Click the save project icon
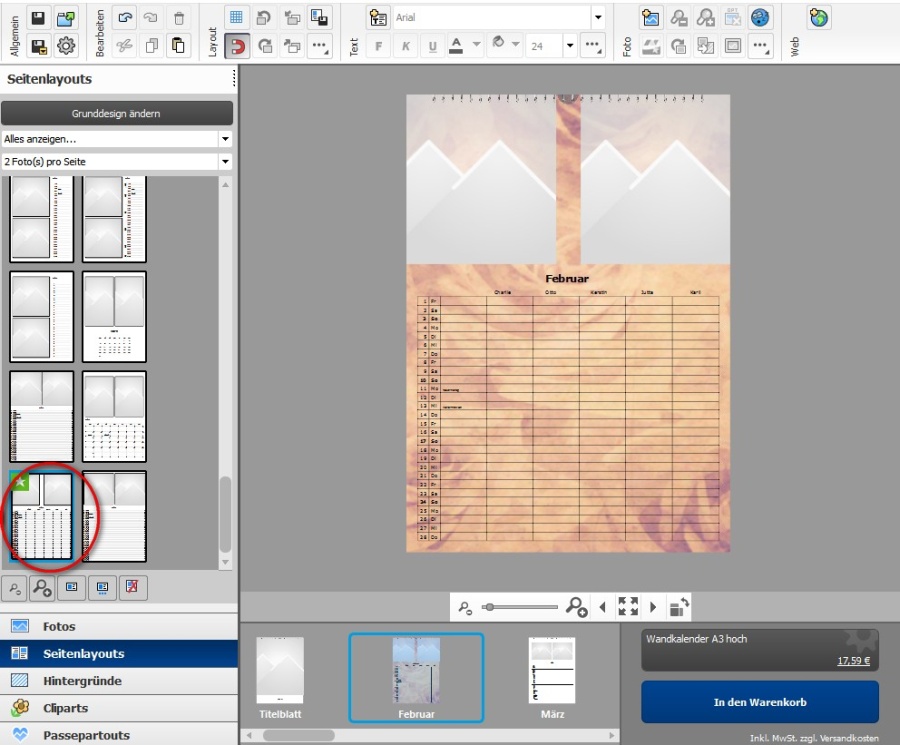Viewport: 900px width, 745px height. click(x=38, y=18)
